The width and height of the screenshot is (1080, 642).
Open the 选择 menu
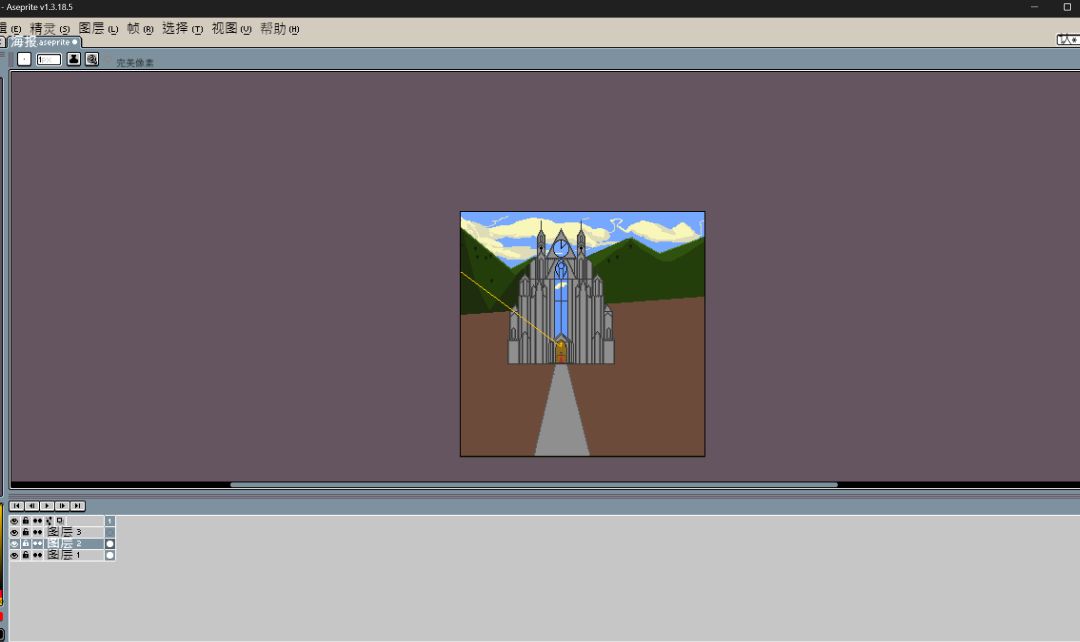tap(183, 29)
